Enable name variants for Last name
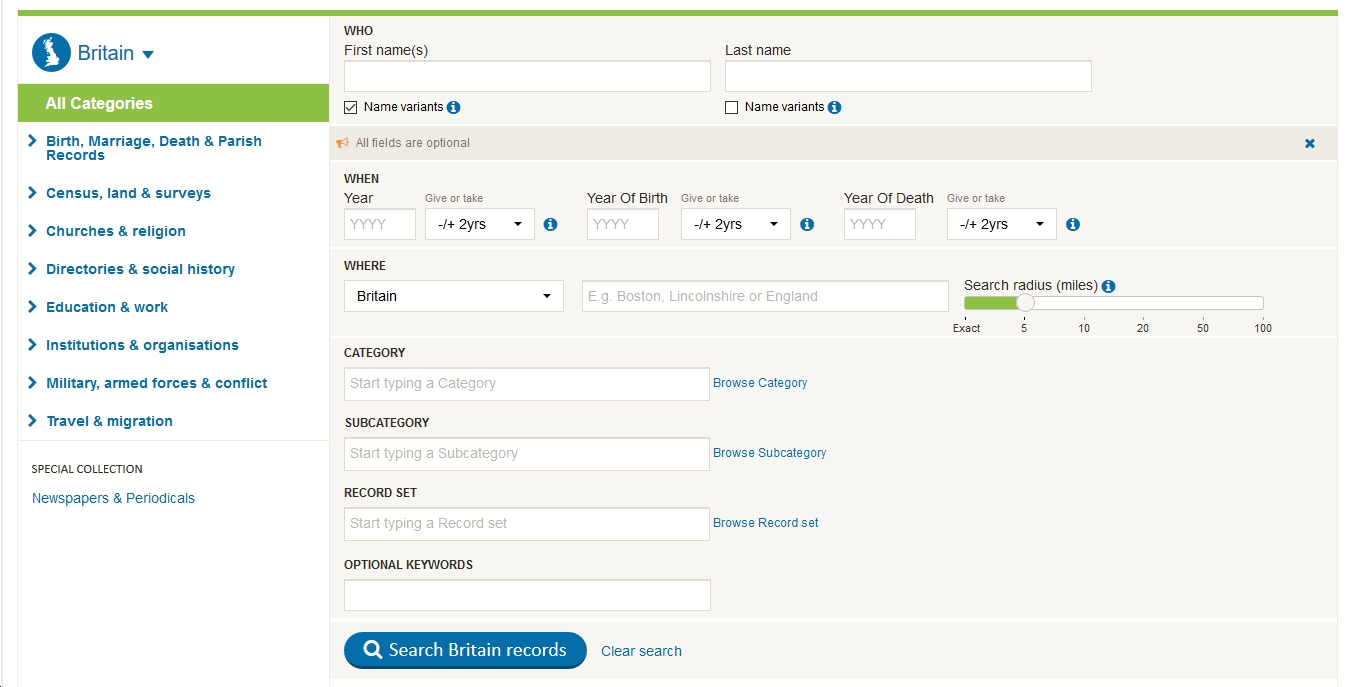 click(x=731, y=107)
